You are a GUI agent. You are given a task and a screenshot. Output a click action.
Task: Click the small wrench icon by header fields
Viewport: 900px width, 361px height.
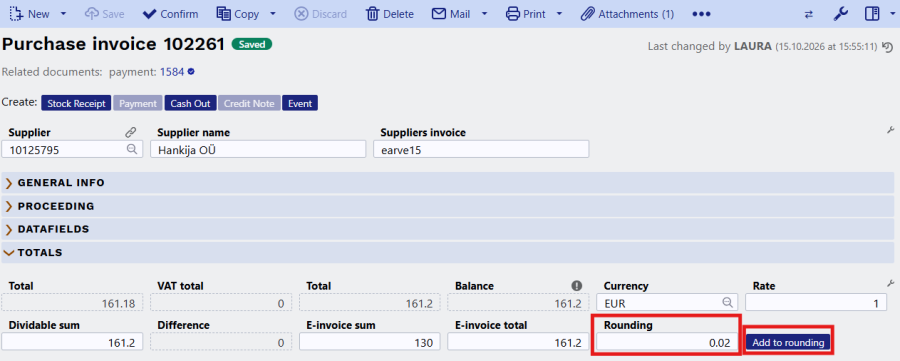pos(891,130)
